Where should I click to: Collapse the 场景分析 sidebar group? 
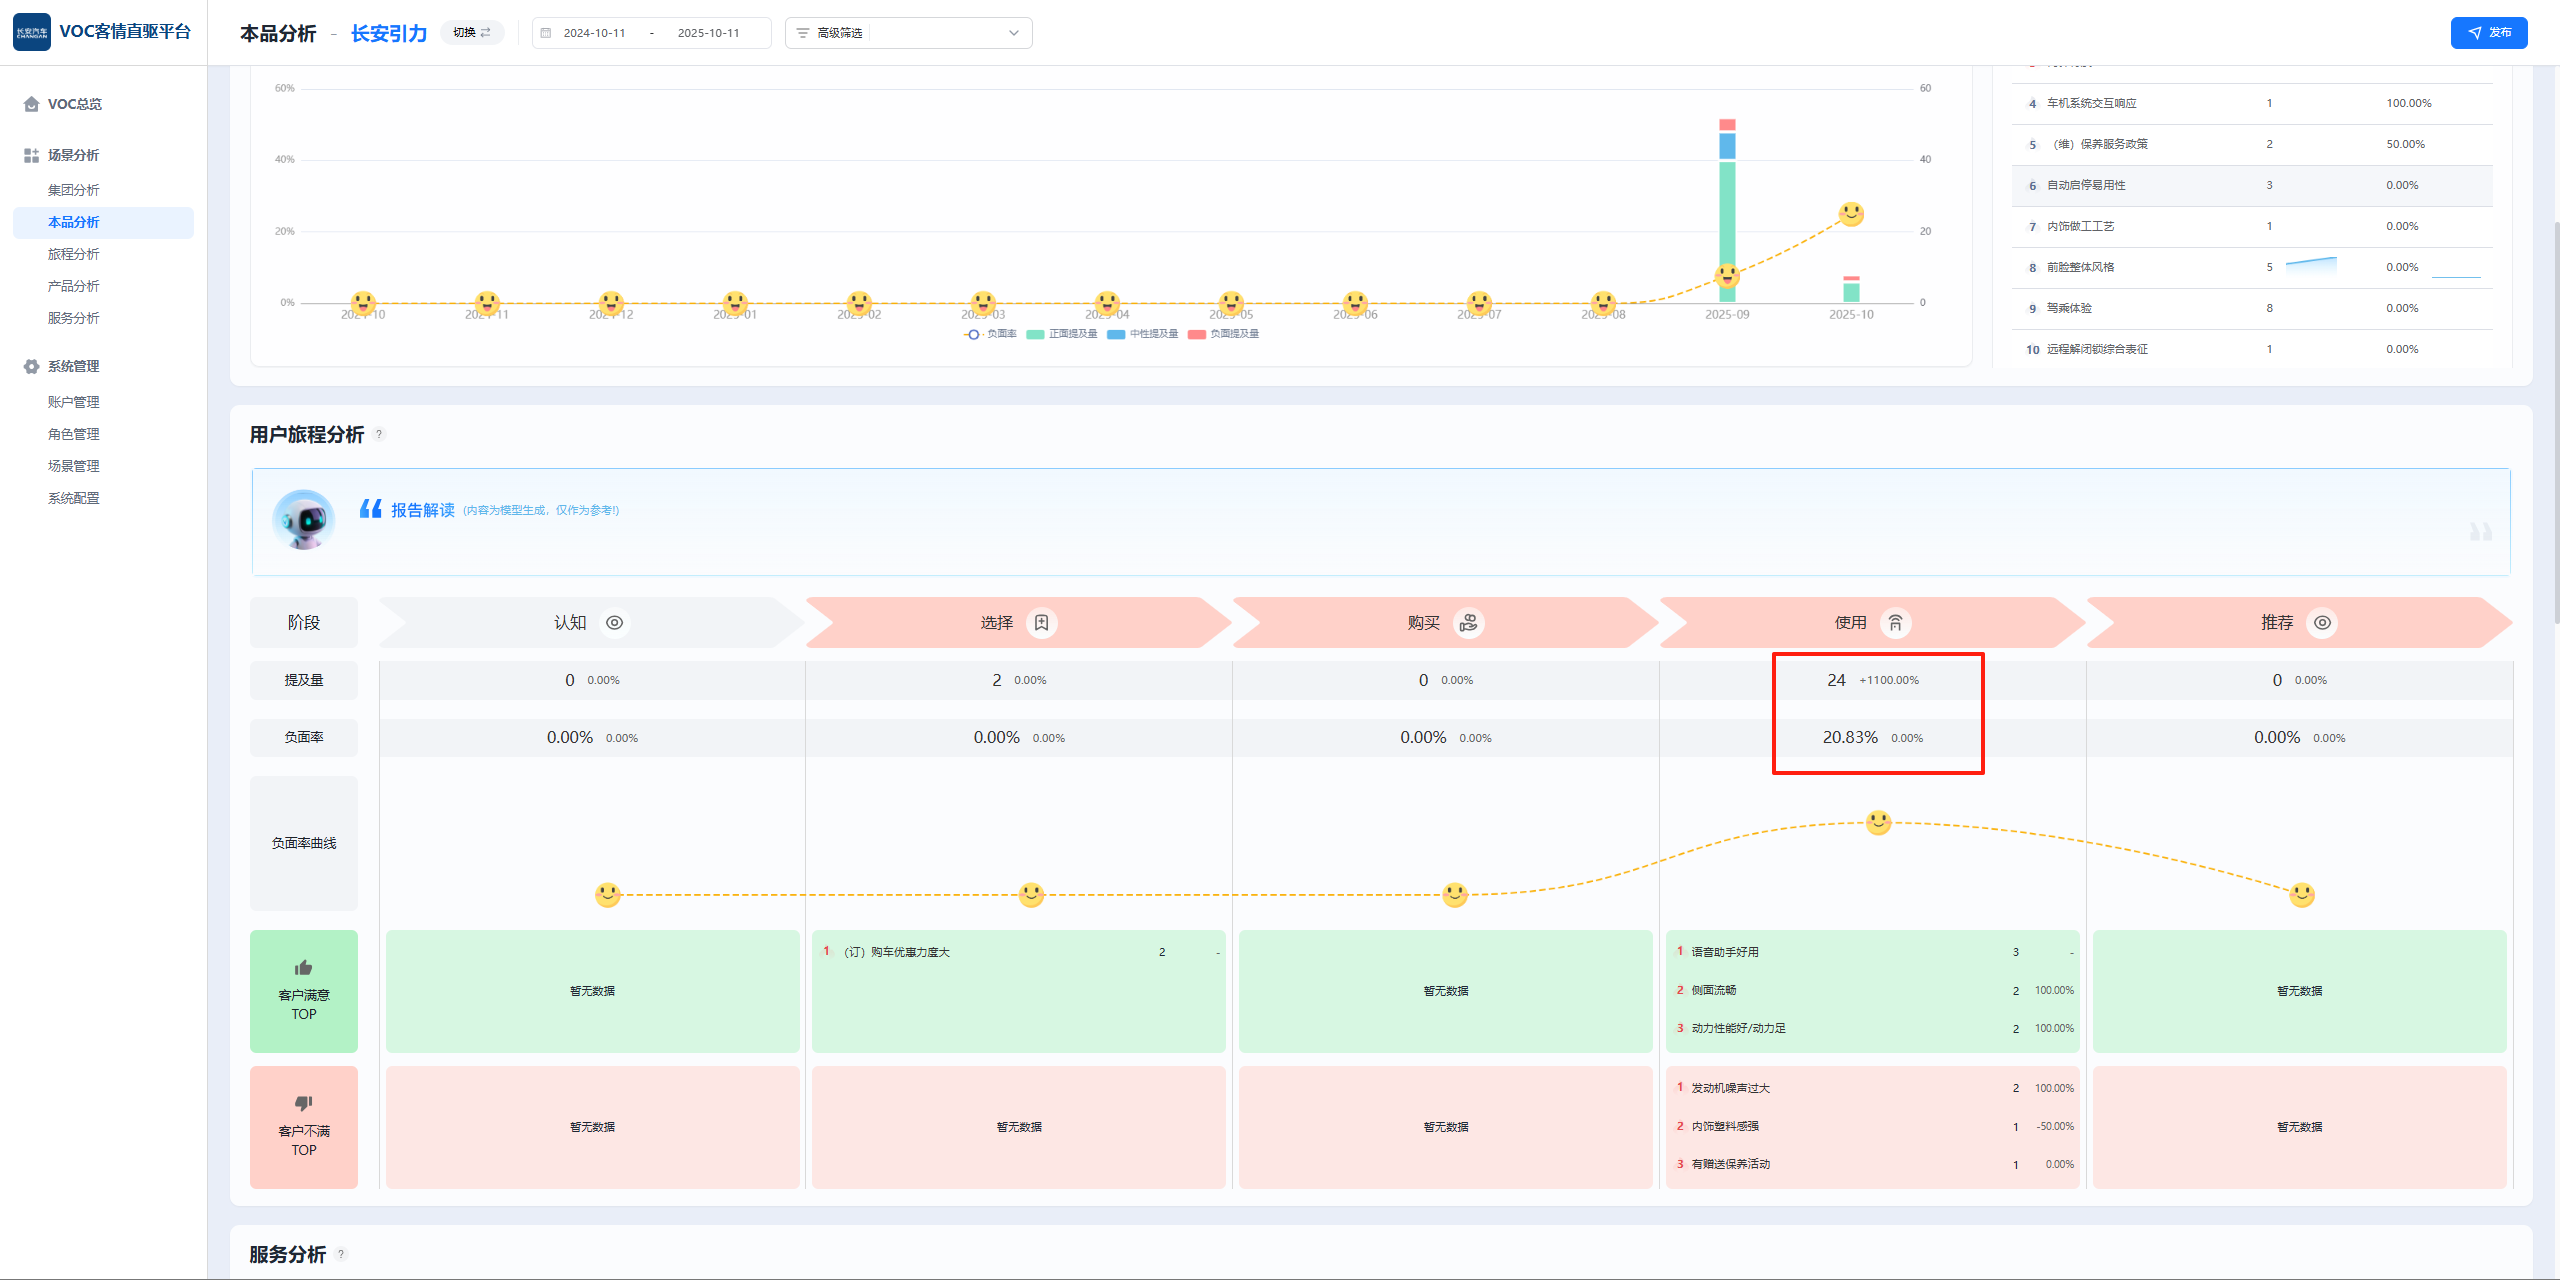(x=73, y=155)
